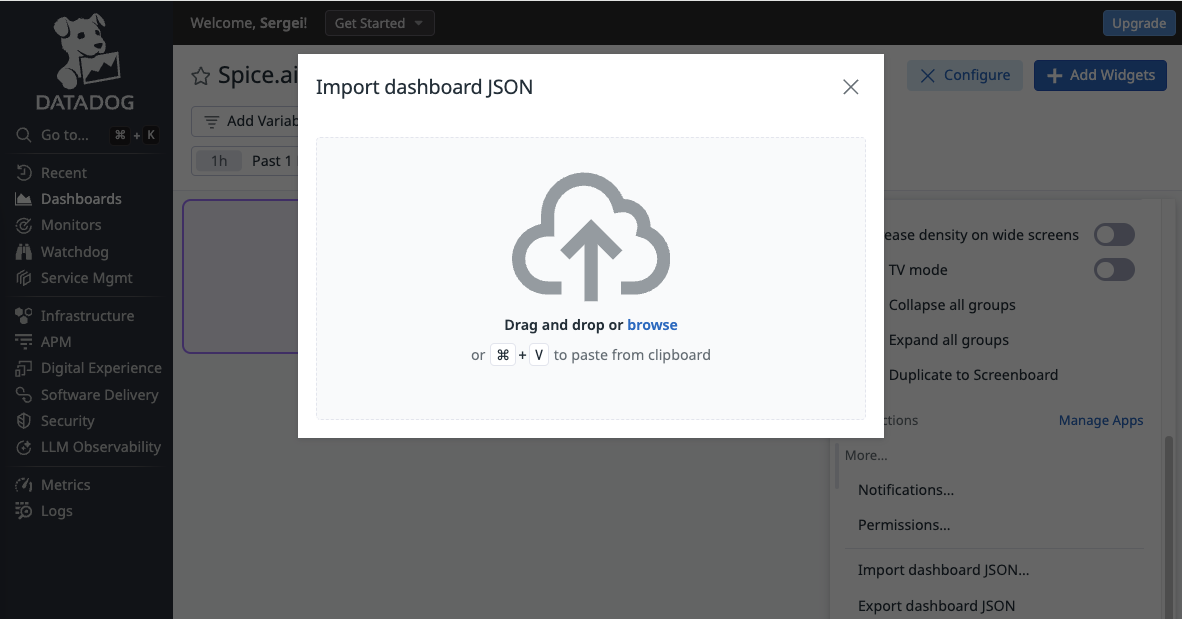
Task: Open the Get Started dropdown
Action: click(x=379, y=23)
